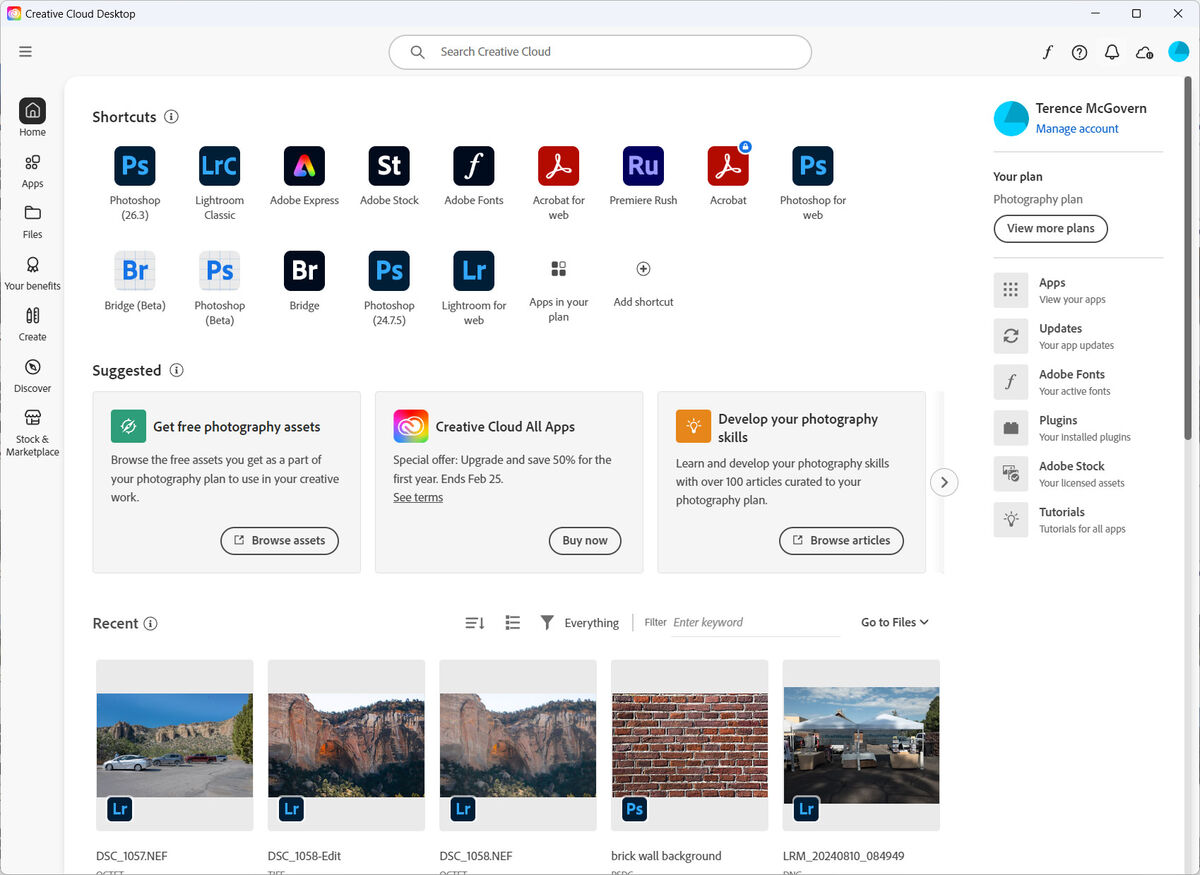This screenshot has height=875, width=1200.
Task: Expand the hamburger menu
Action: tap(25, 51)
